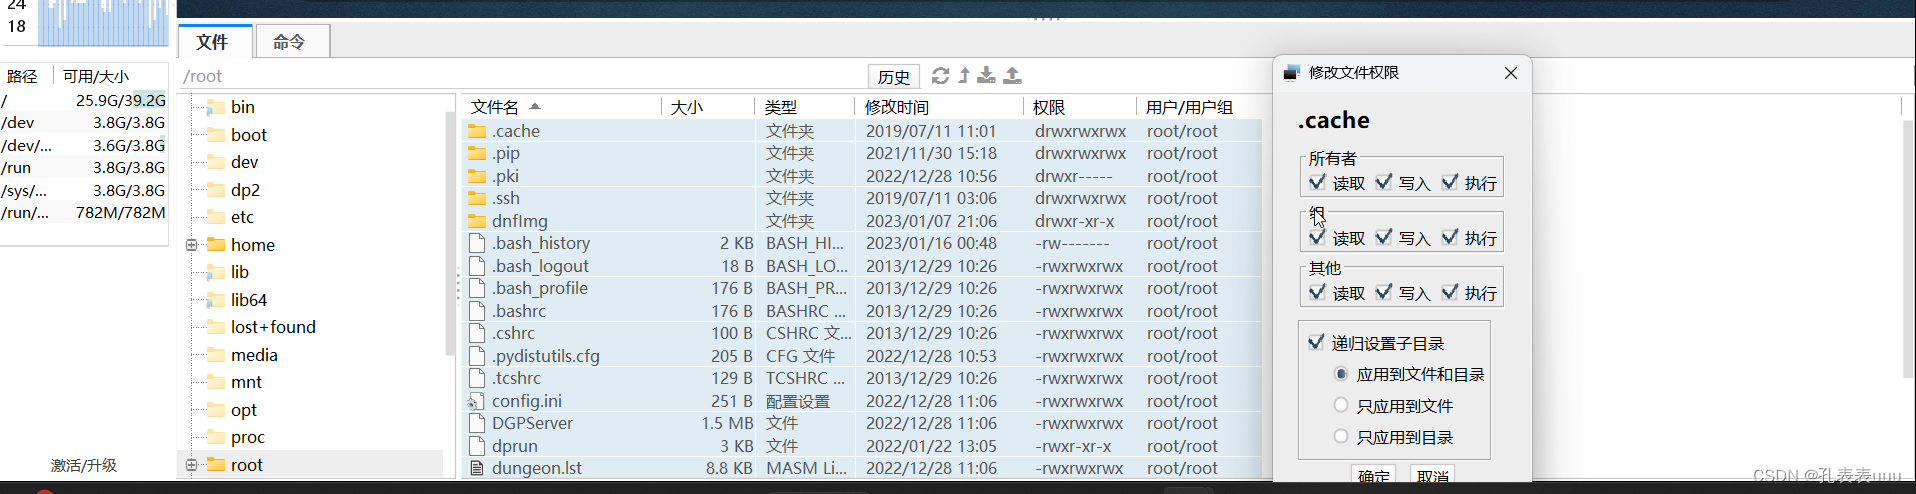Click the dungeon.lst document icon
Screen dimensions: 1916x494
(x=477, y=468)
